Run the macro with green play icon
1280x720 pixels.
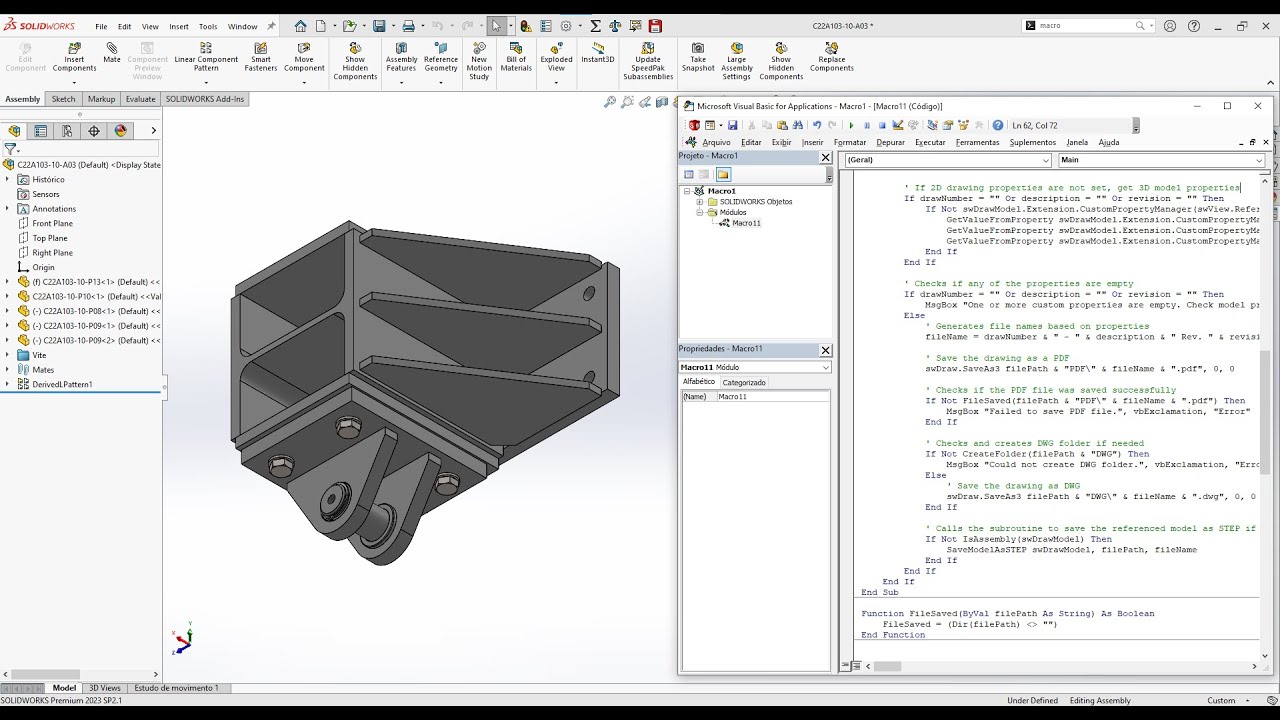tap(851, 125)
